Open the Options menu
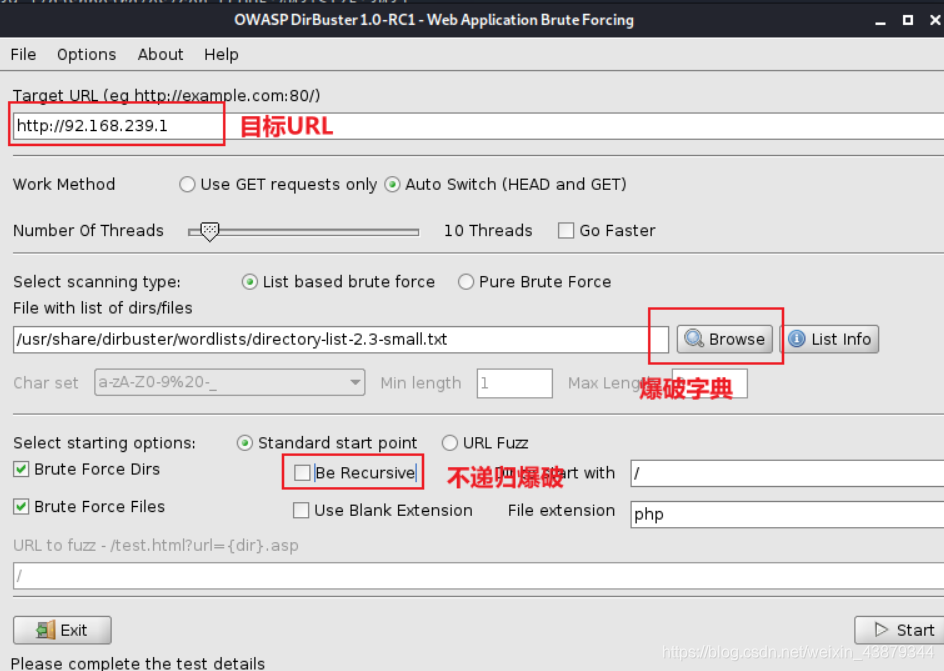 tap(86, 55)
